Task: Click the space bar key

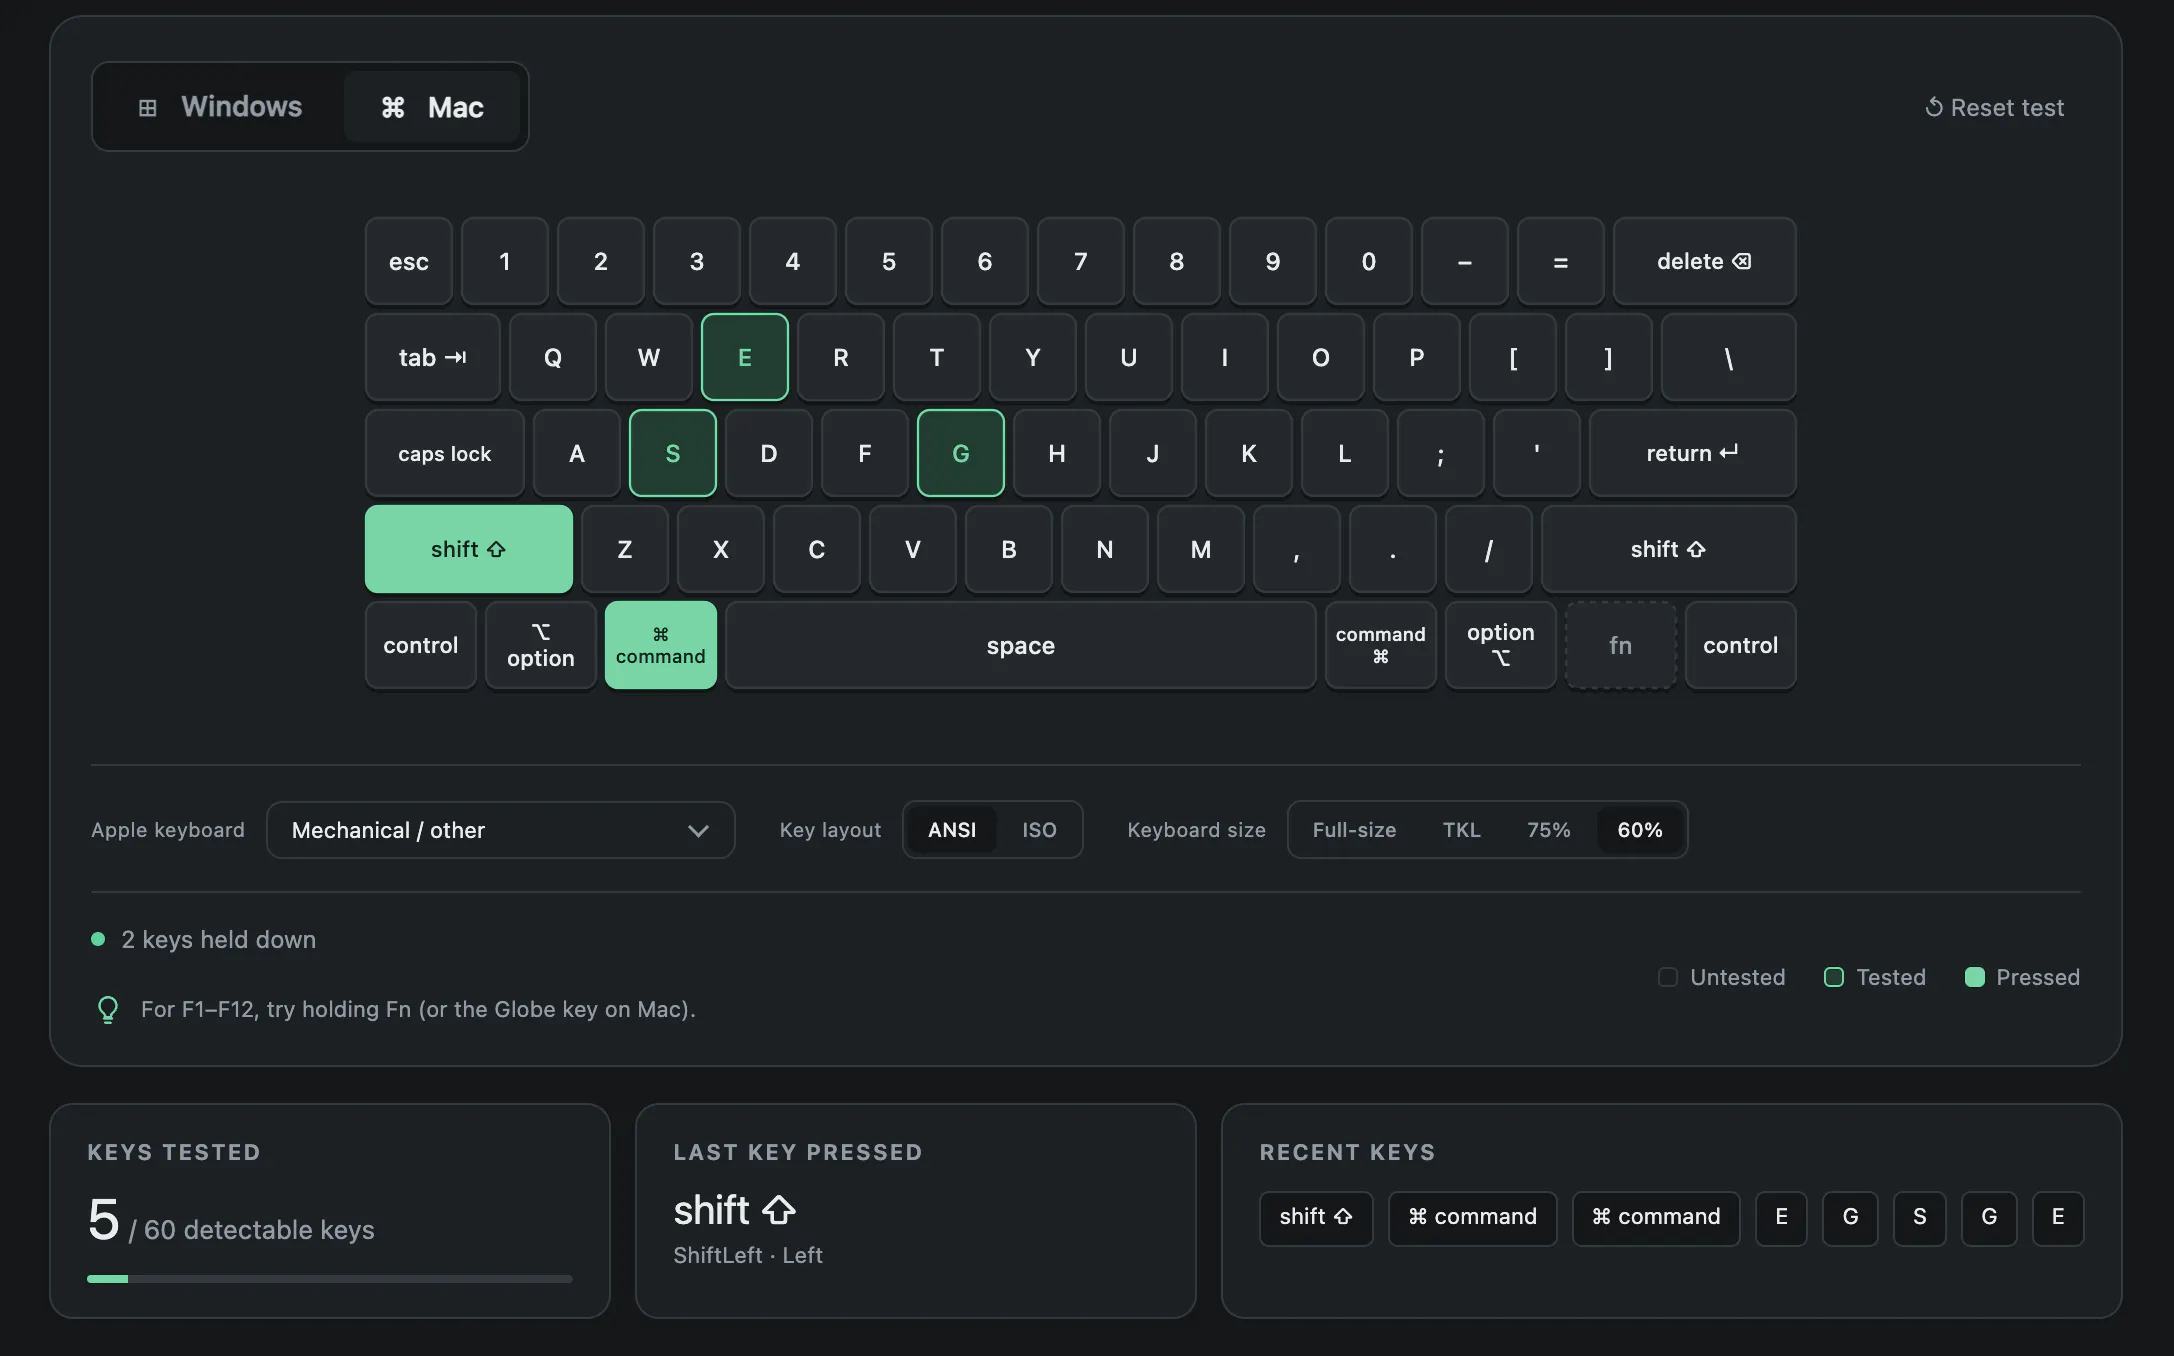Action: click(1021, 645)
